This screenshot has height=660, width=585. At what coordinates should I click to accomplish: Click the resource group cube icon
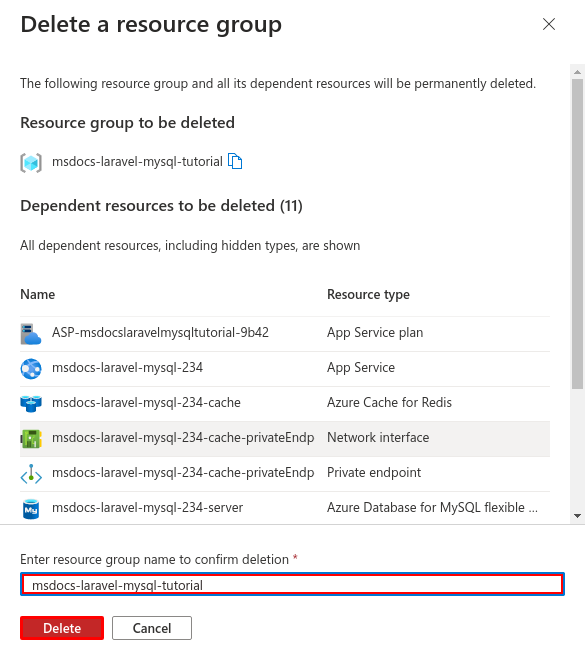[31, 162]
